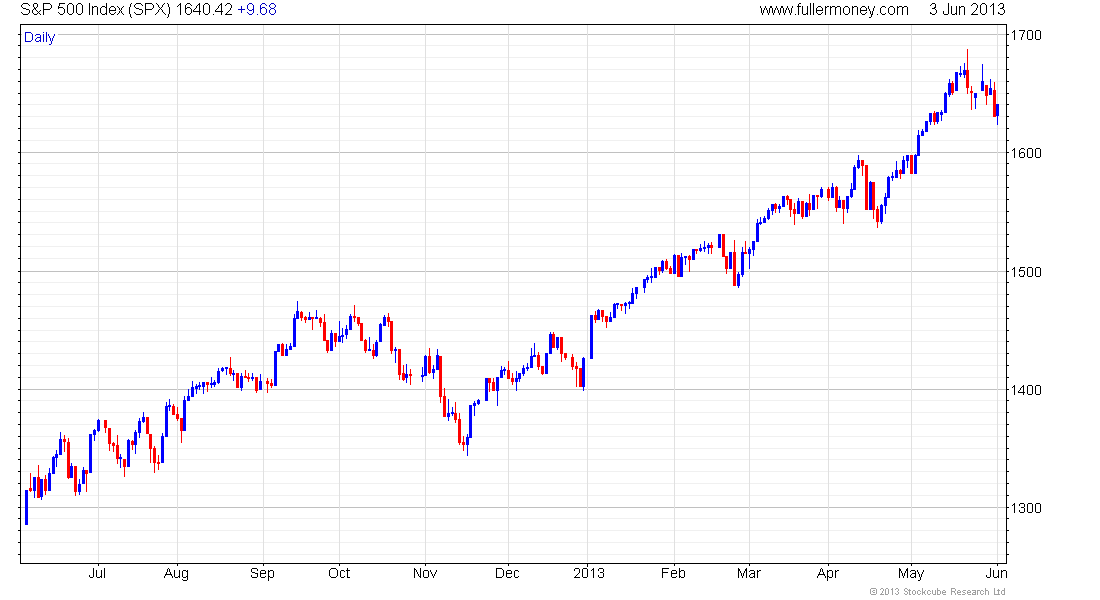Click the Nov month axis label
1100x600 pixels.
[x=425, y=573]
